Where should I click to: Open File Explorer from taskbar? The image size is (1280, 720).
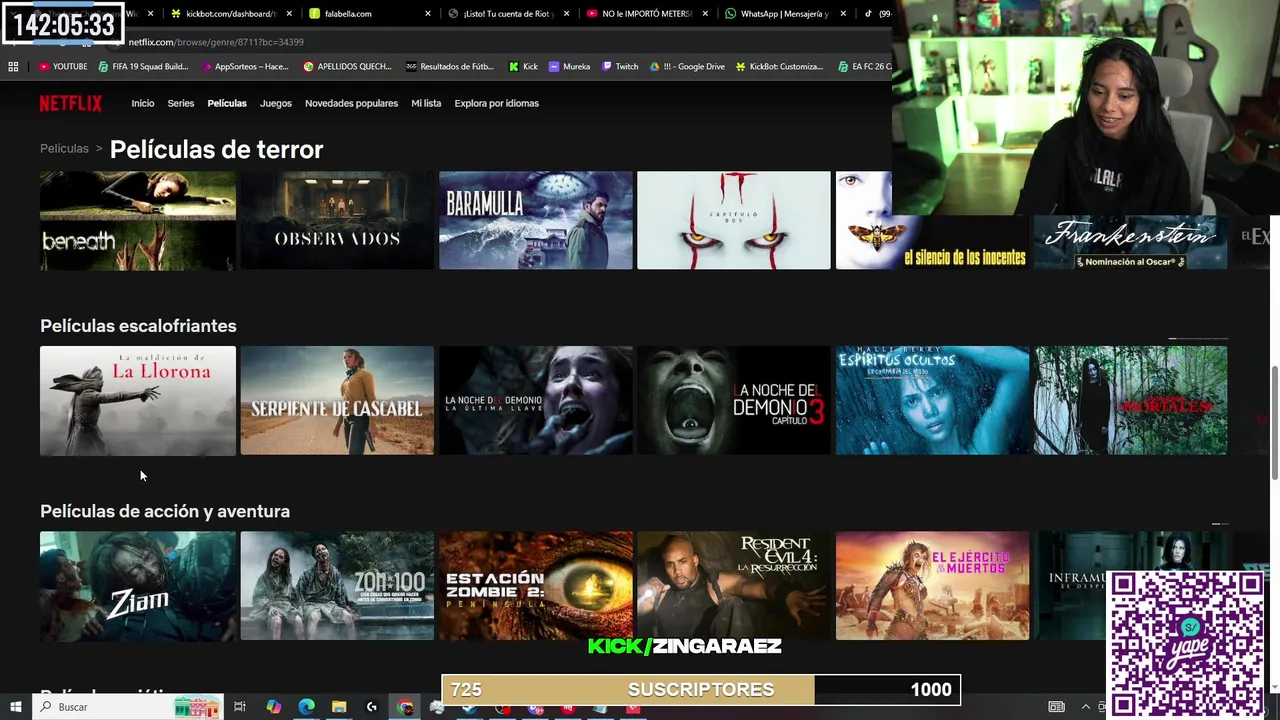tap(339, 707)
